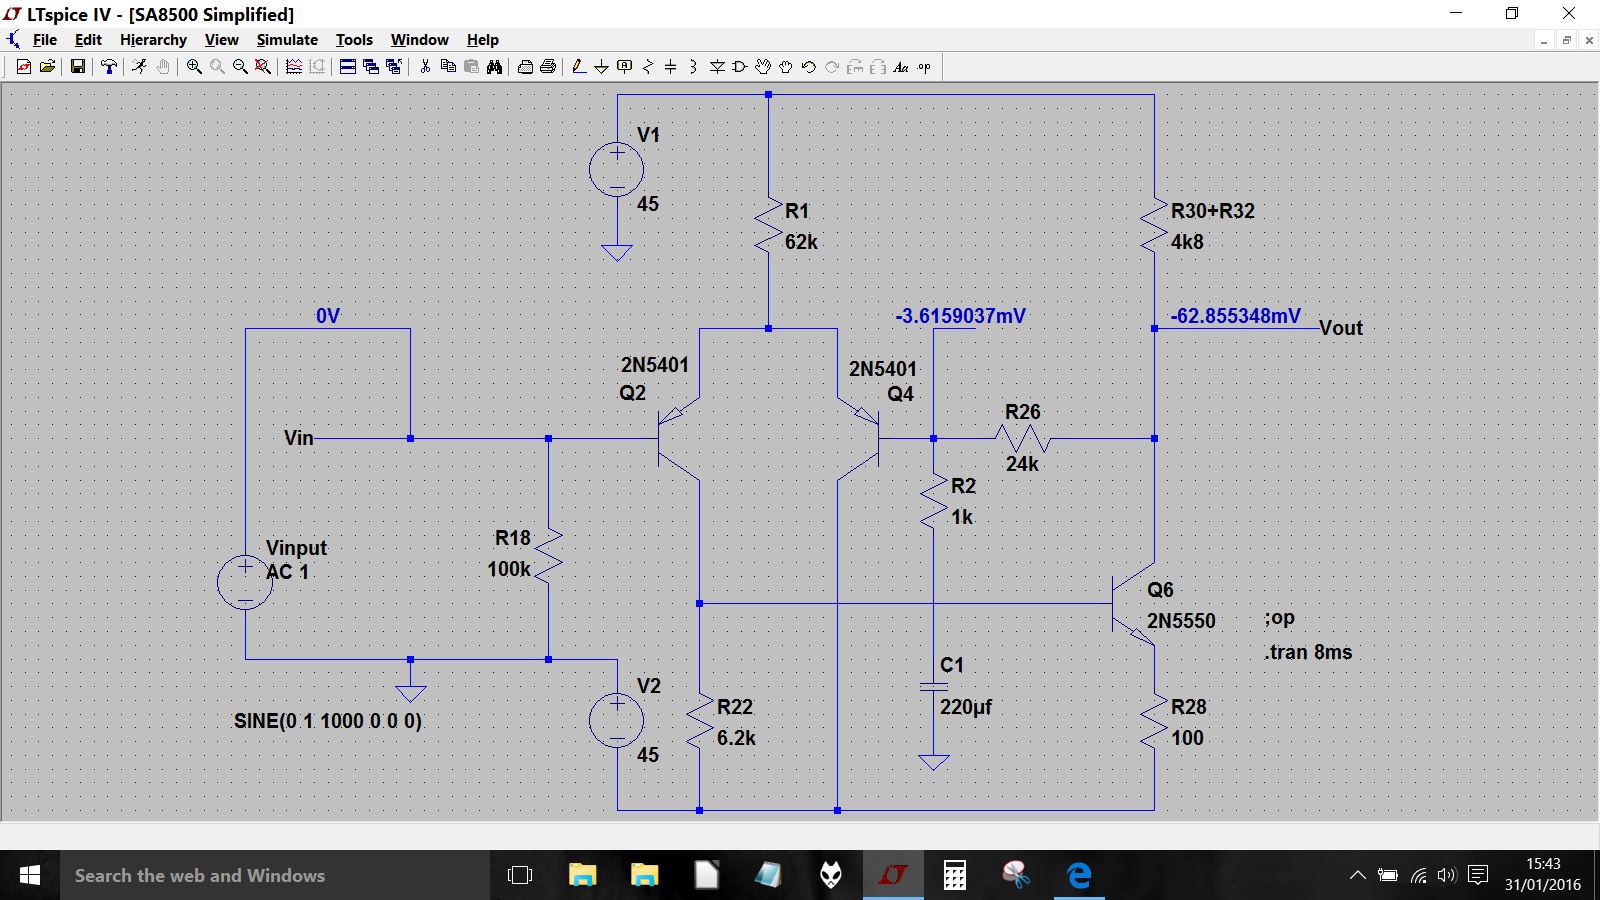Click the V2 voltage source symbol
Viewport: 1600px width, 900px height.
coord(617,720)
